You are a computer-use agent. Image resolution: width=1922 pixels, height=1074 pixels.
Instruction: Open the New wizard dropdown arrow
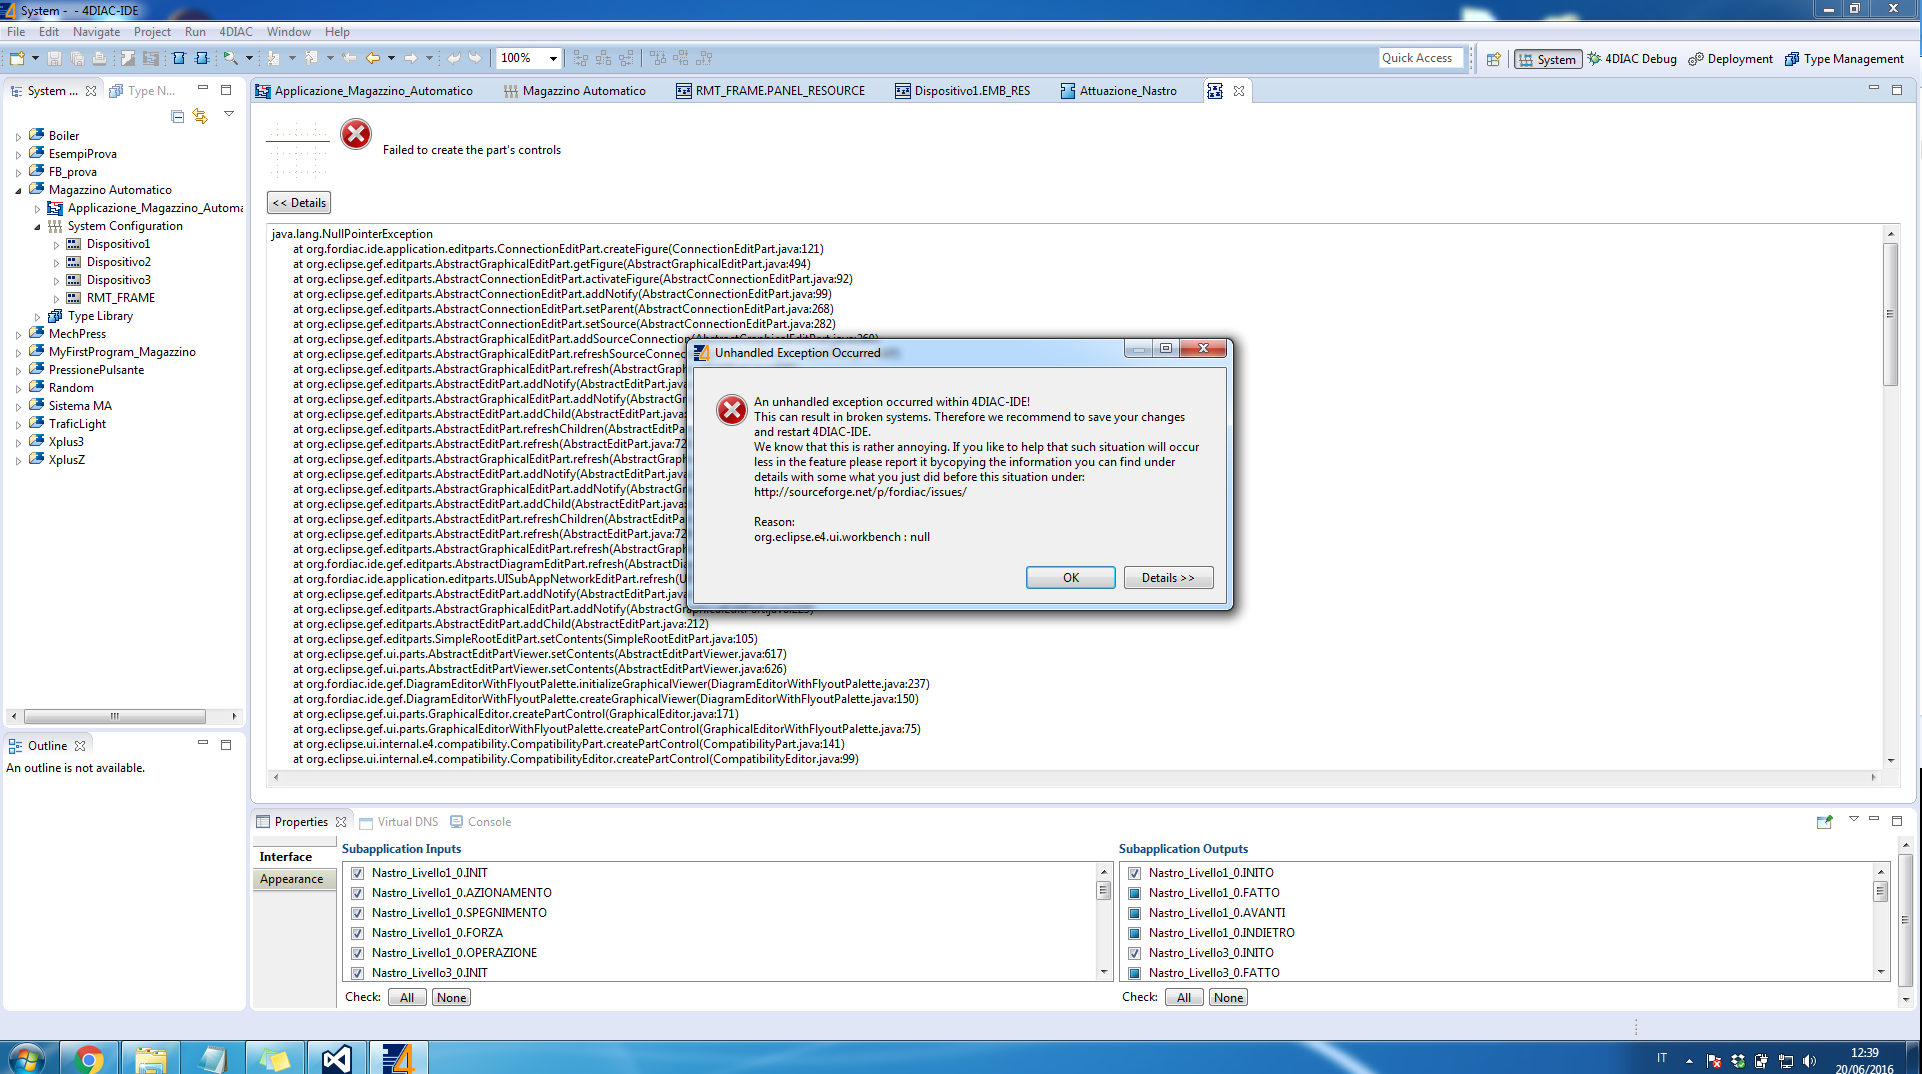[35, 59]
